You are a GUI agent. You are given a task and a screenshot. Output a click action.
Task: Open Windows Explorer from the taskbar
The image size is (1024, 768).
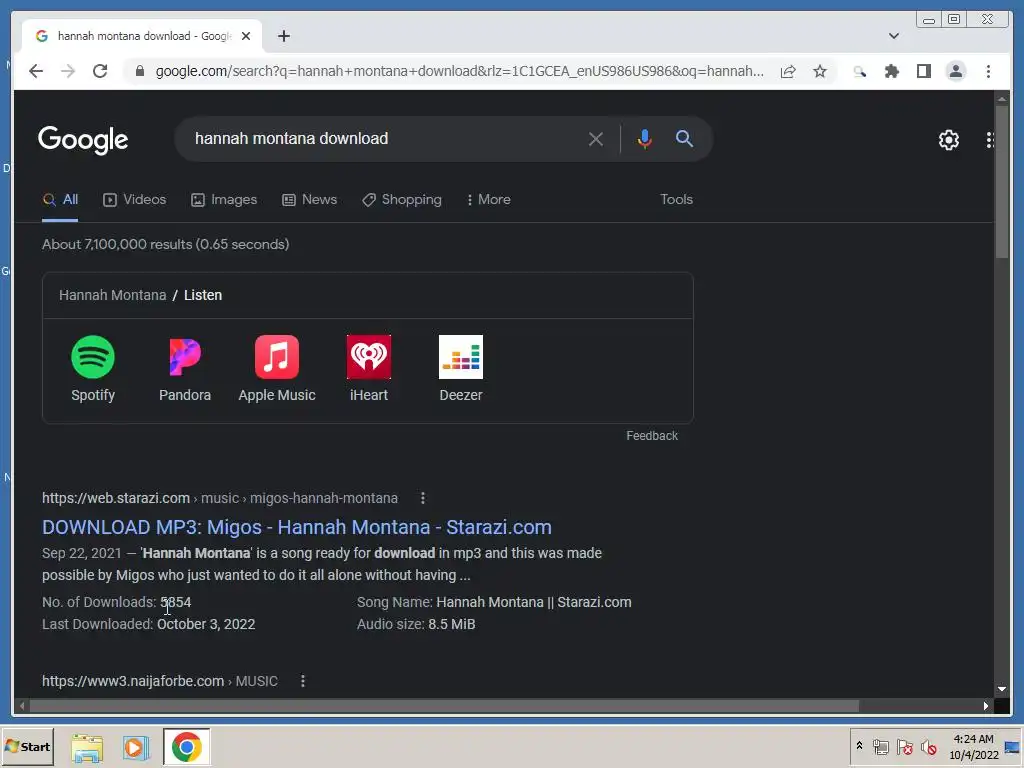click(x=87, y=747)
